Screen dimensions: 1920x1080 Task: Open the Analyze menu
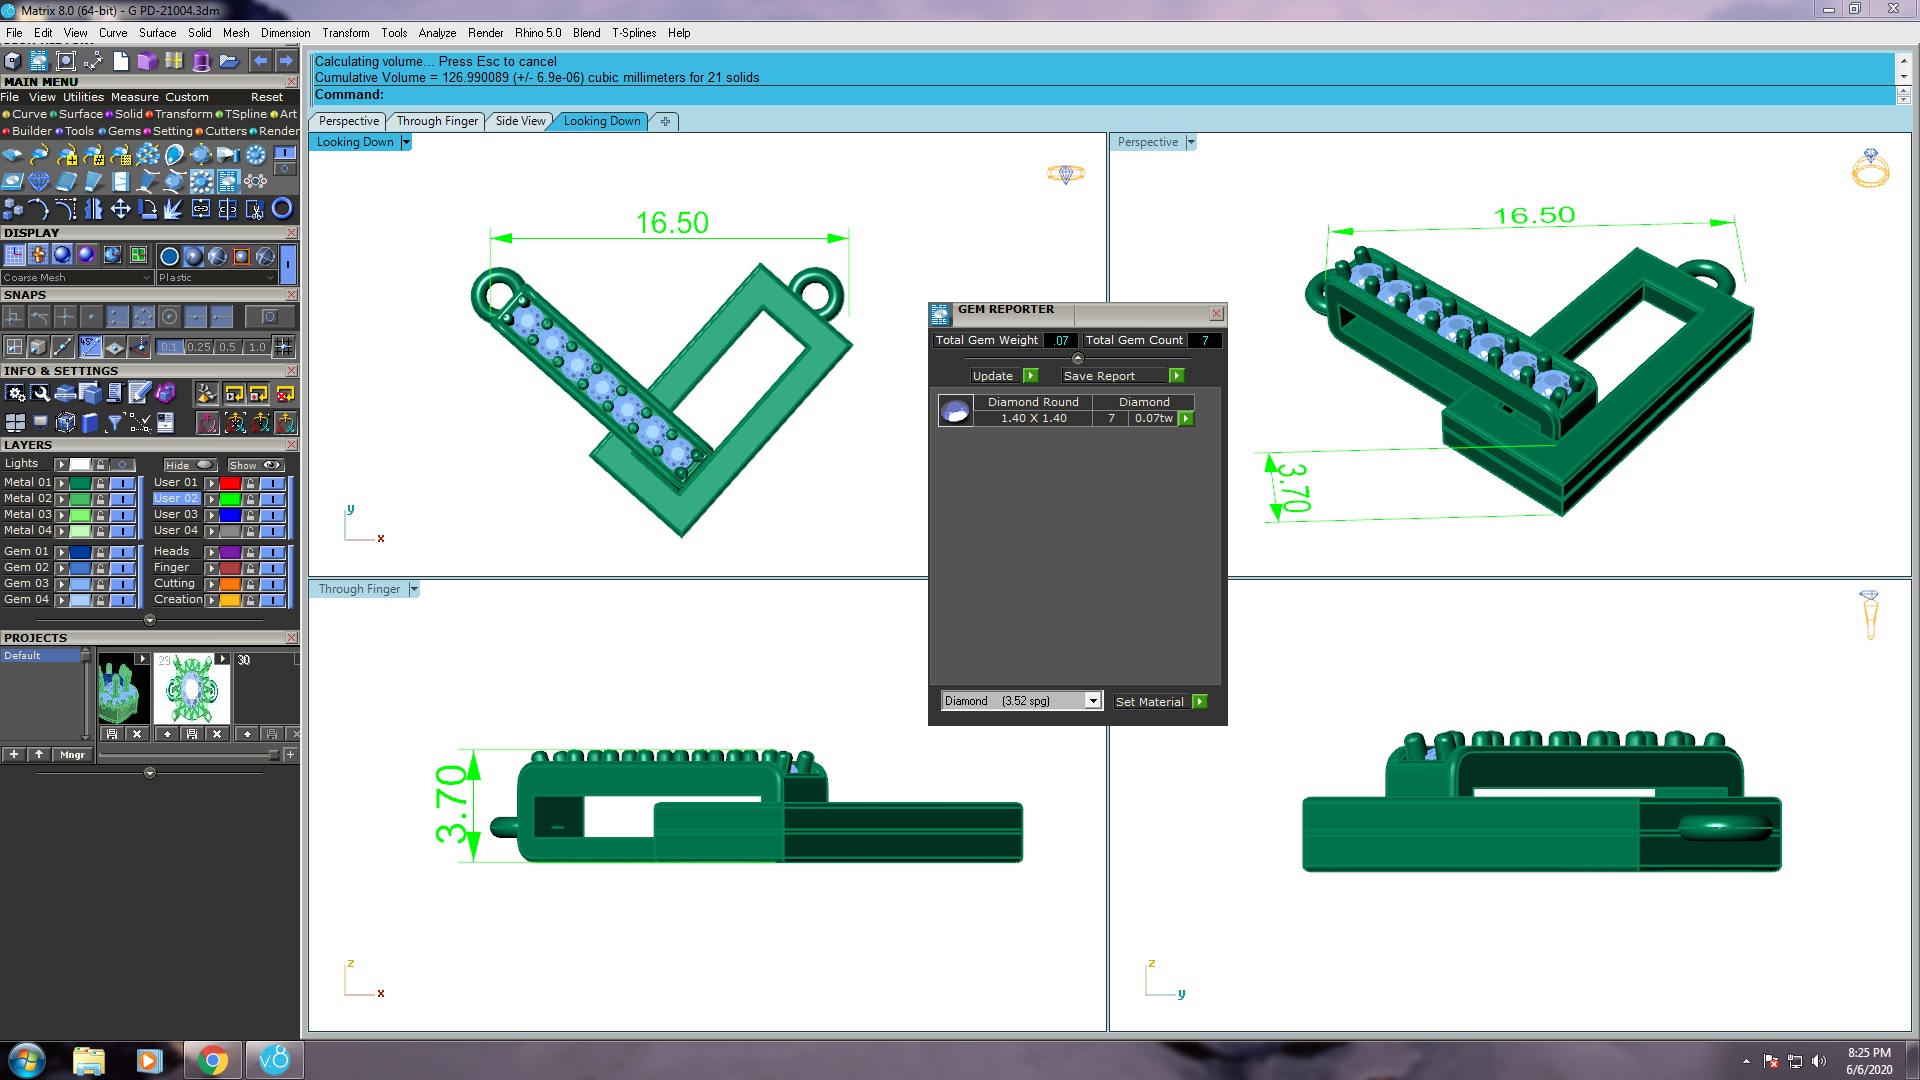click(437, 33)
